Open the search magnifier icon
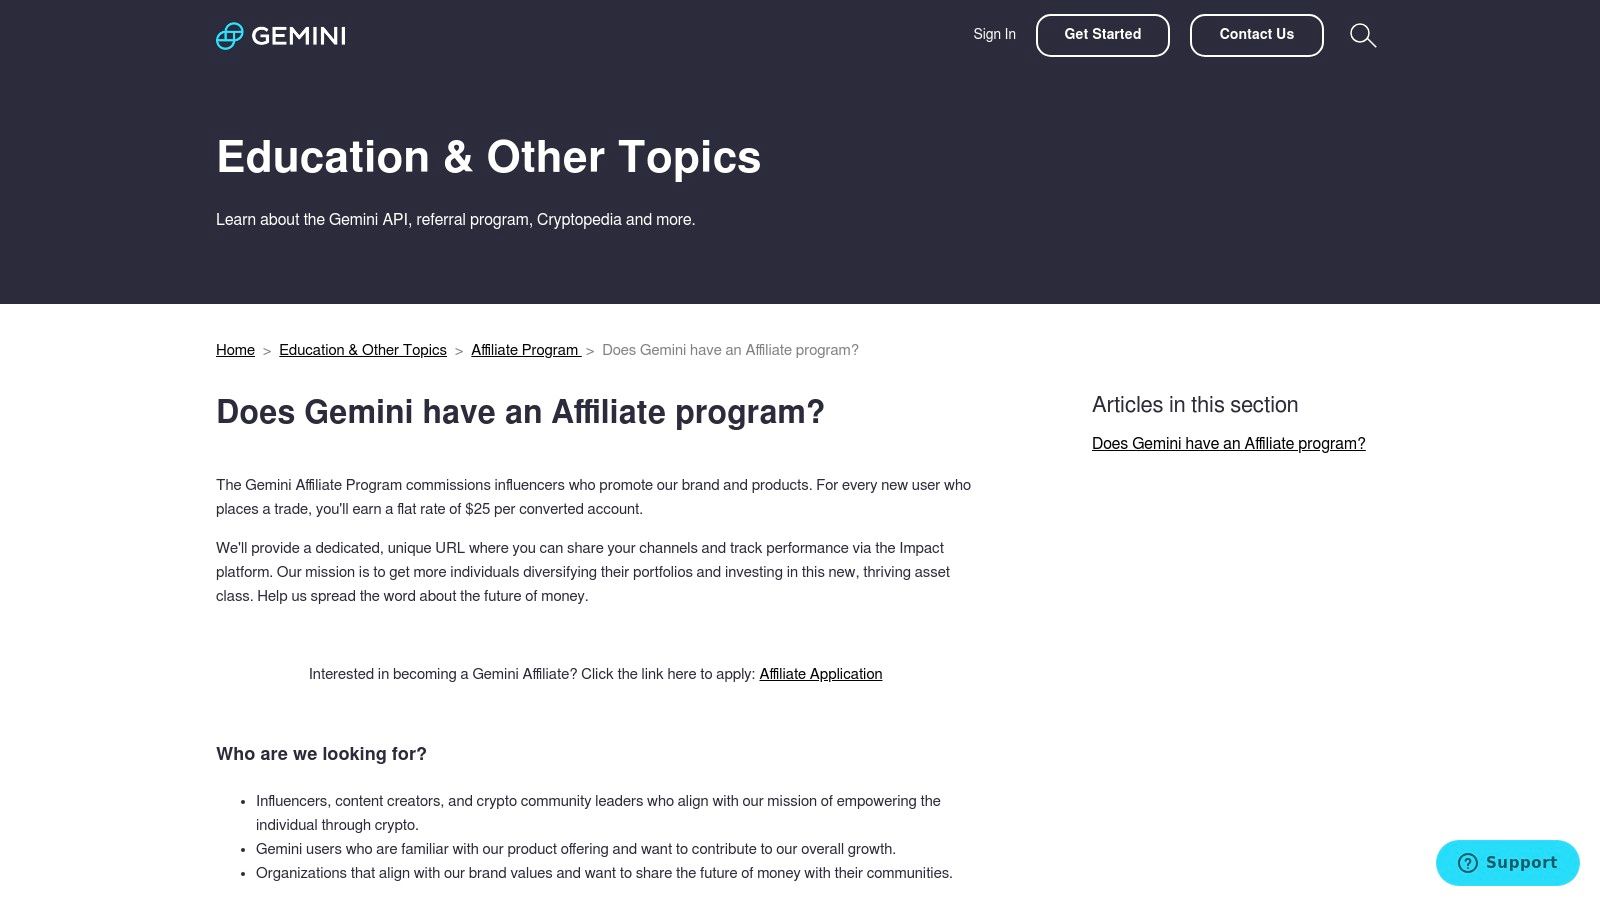This screenshot has width=1600, height=900. (1363, 35)
